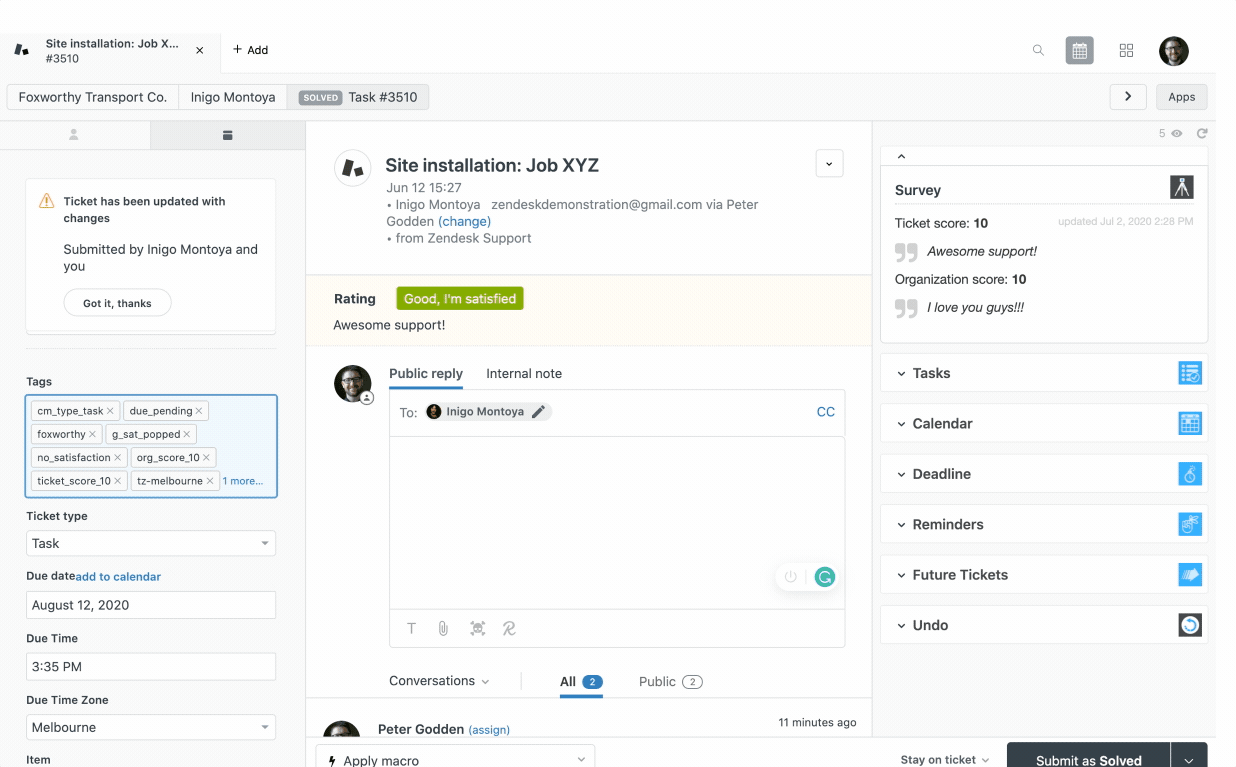Select the Public reply tab
1236x767 pixels.
pyautogui.click(x=426, y=374)
